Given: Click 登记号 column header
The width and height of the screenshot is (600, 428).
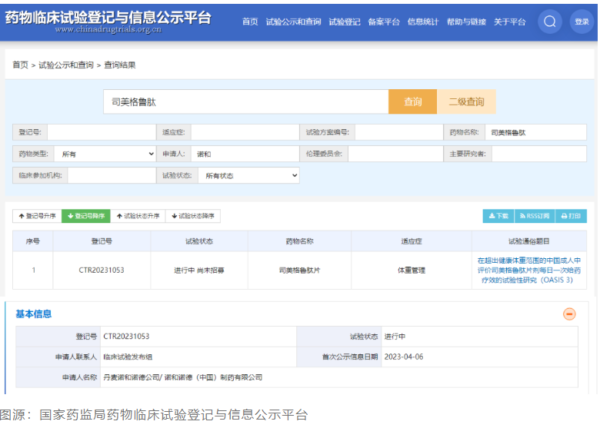Looking at the screenshot, I should (x=101, y=241).
